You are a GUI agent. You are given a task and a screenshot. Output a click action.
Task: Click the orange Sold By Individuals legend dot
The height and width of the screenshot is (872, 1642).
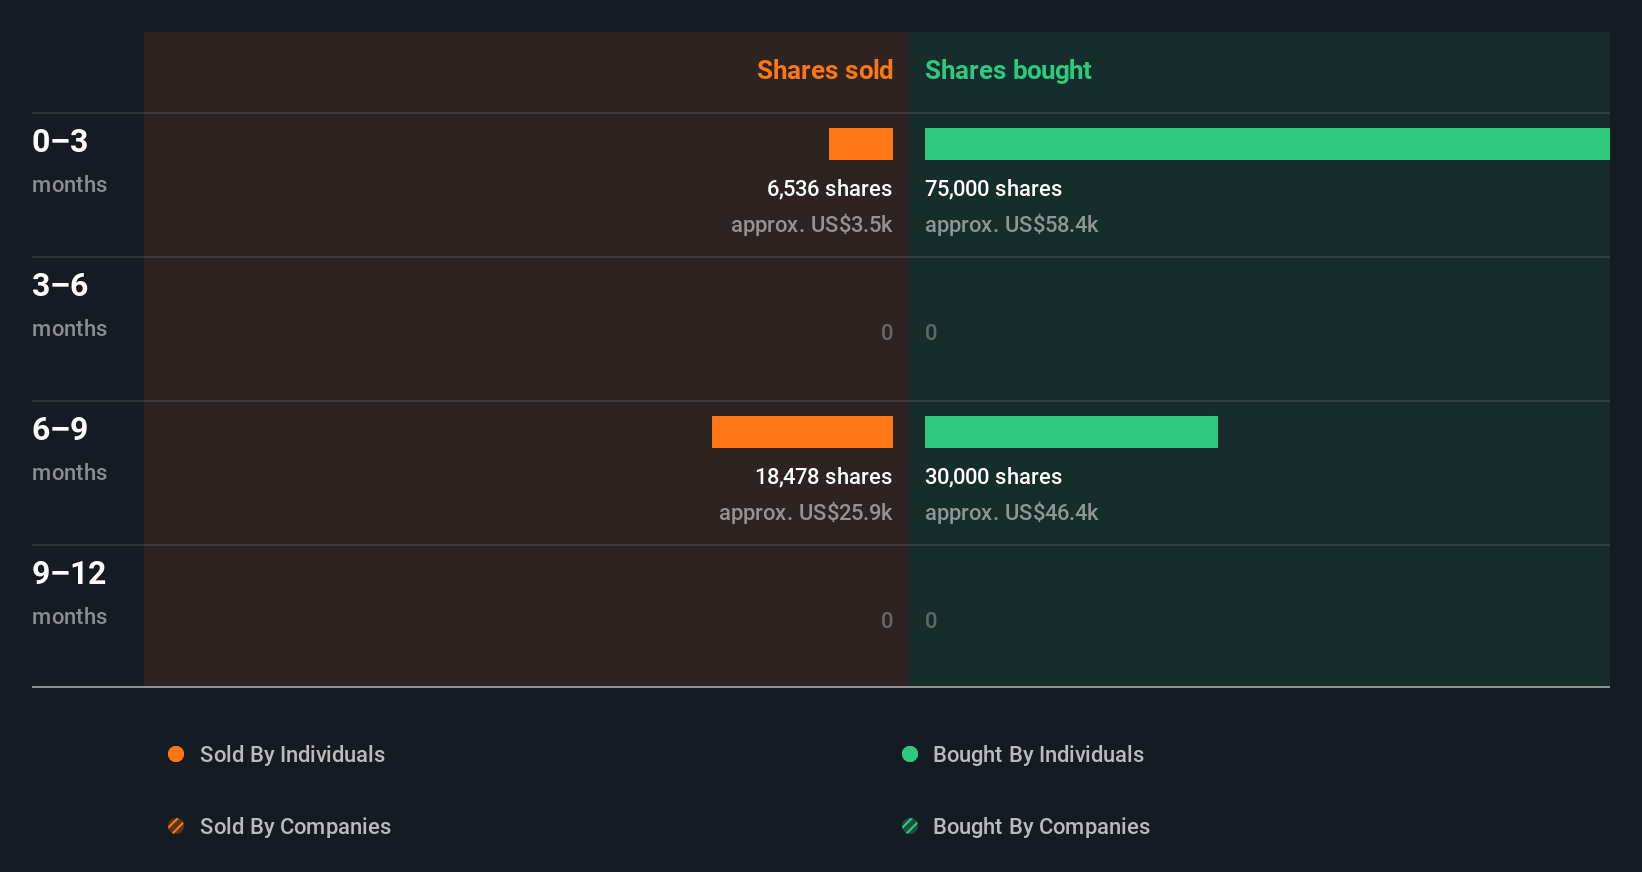pyautogui.click(x=176, y=754)
